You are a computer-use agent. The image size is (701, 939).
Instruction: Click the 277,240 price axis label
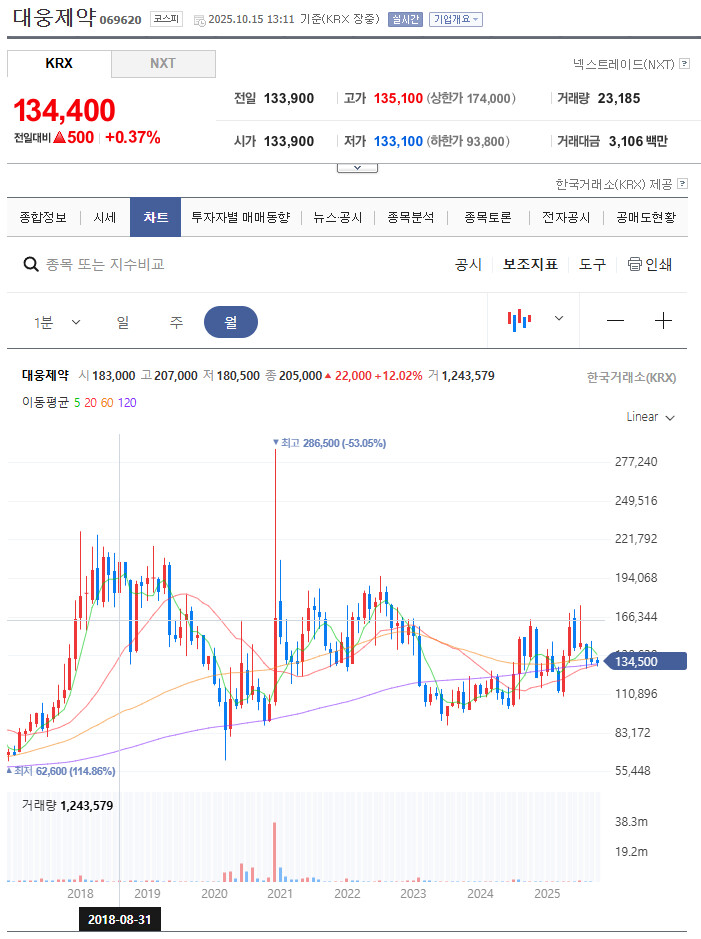pyautogui.click(x=636, y=462)
